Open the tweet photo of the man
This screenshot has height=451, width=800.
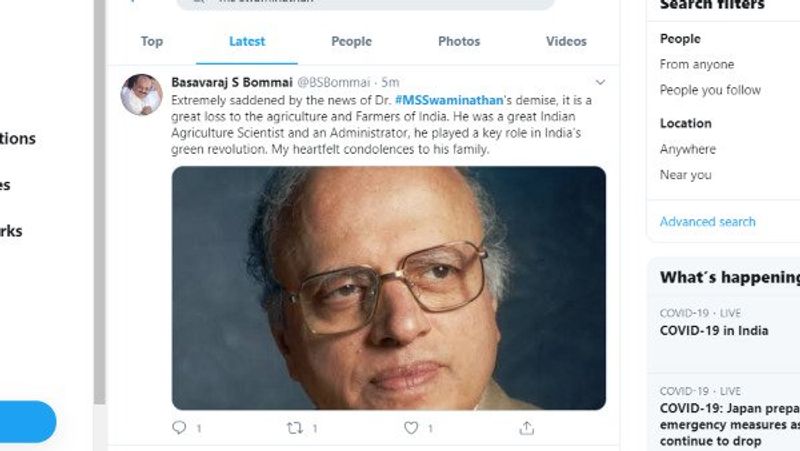click(x=389, y=288)
